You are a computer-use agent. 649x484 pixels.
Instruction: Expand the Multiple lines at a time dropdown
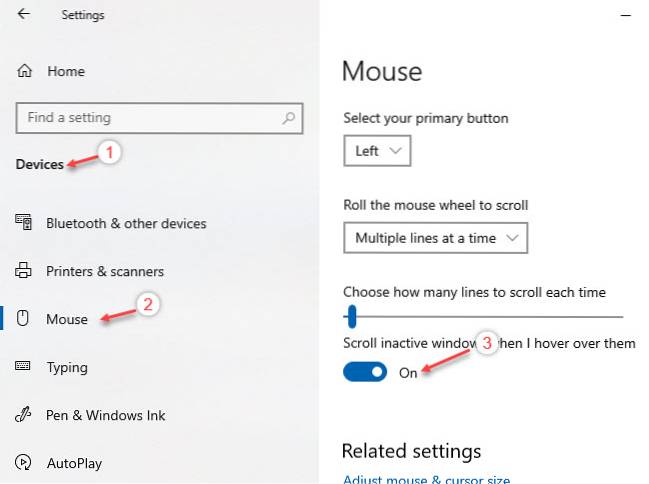click(x=435, y=238)
